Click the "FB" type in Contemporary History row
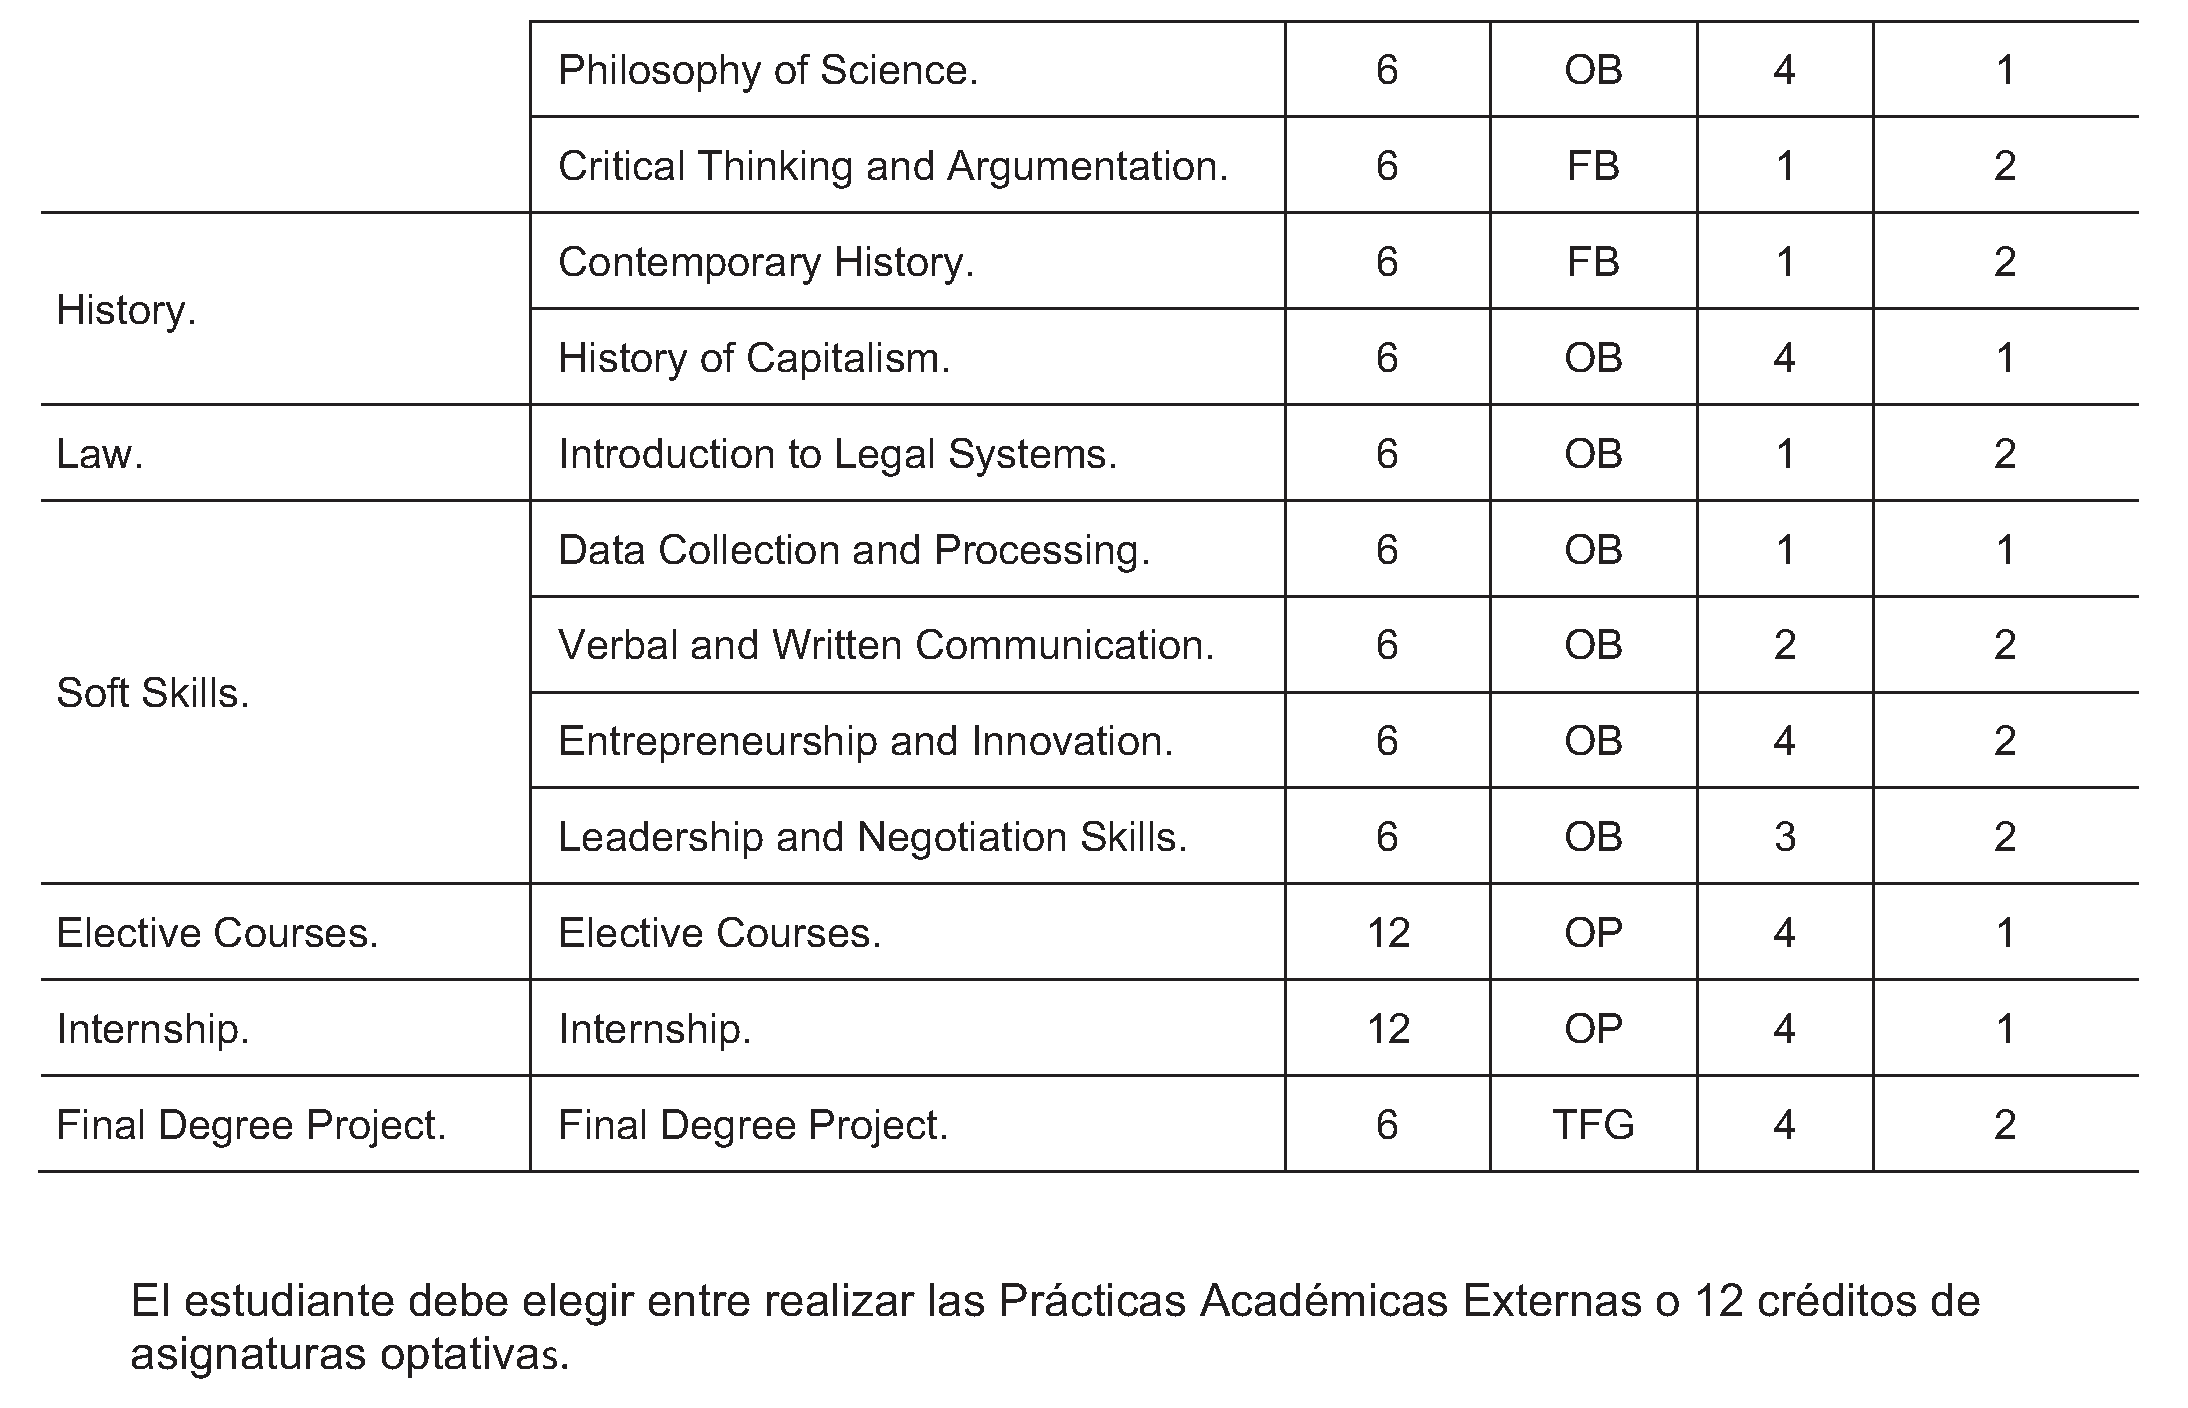2188x1408 pixels. point(1593,262)
